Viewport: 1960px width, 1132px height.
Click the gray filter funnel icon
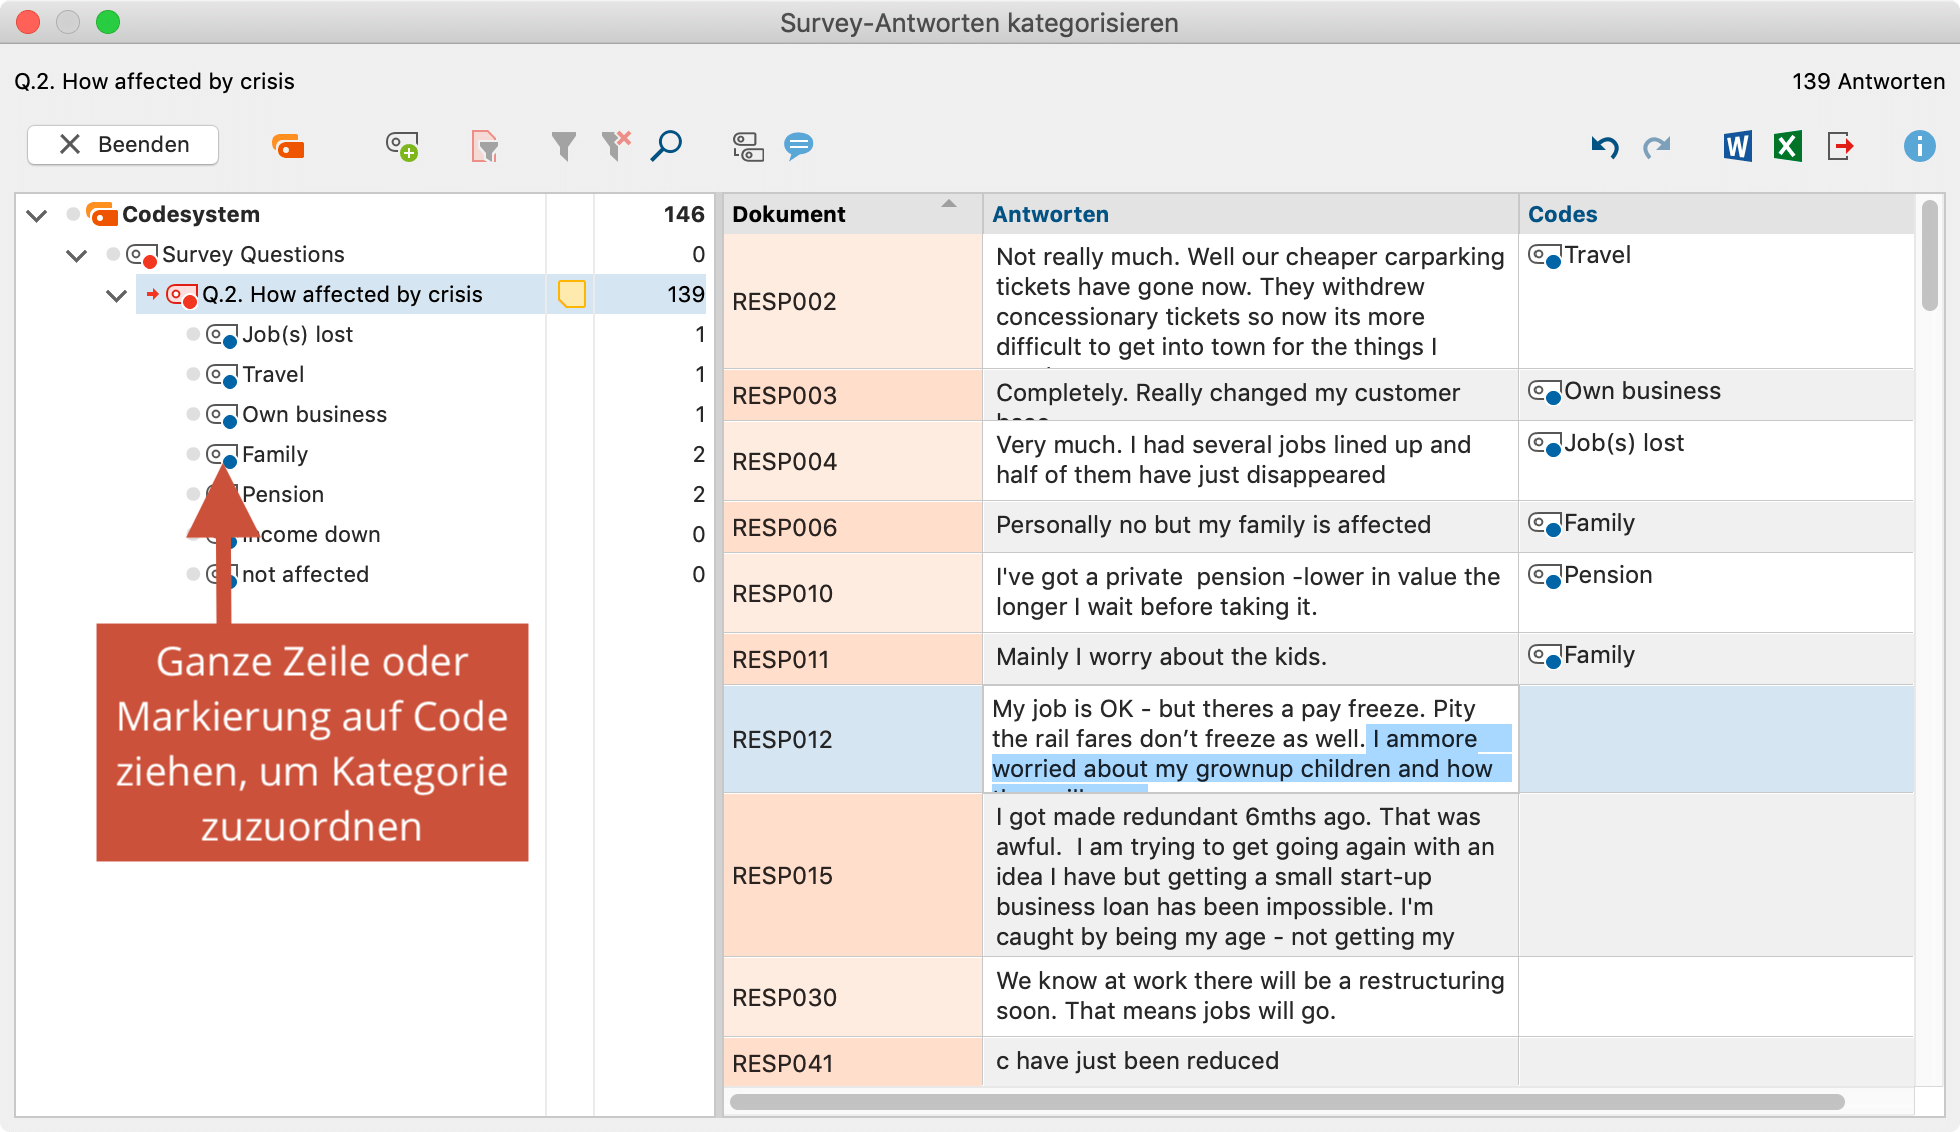(x=564, y=146)
